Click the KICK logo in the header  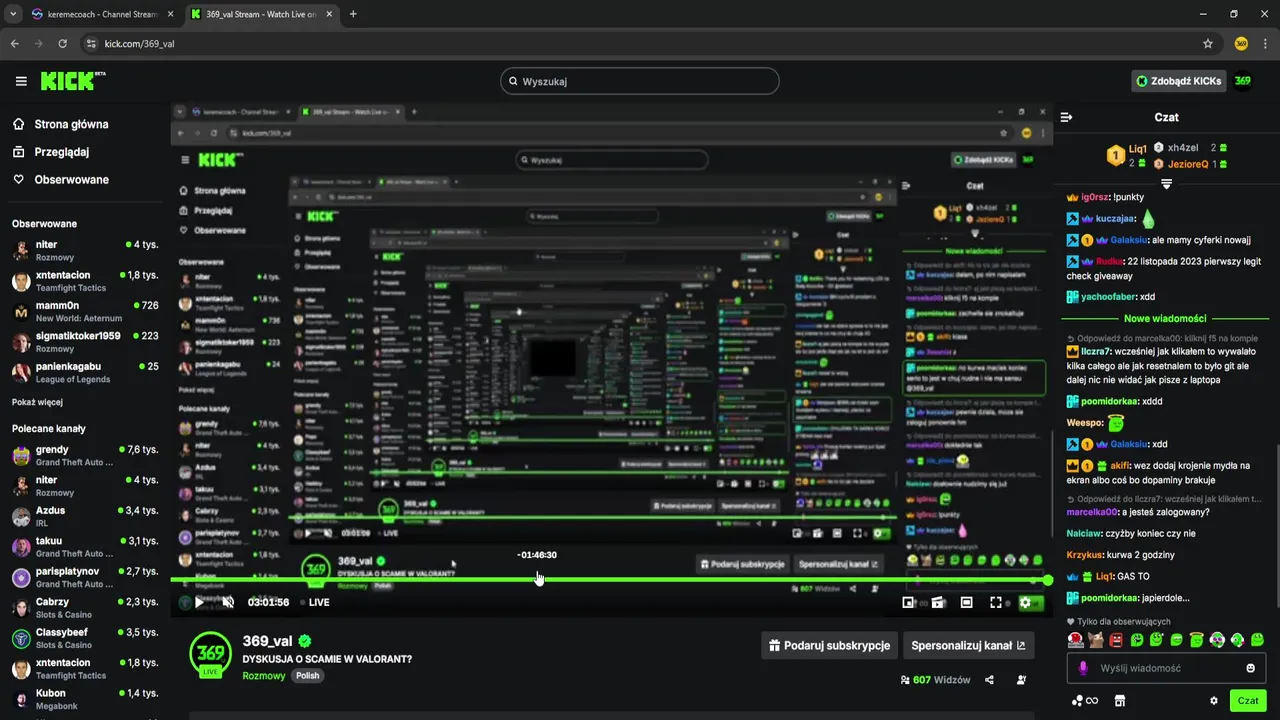coord(73,81)
